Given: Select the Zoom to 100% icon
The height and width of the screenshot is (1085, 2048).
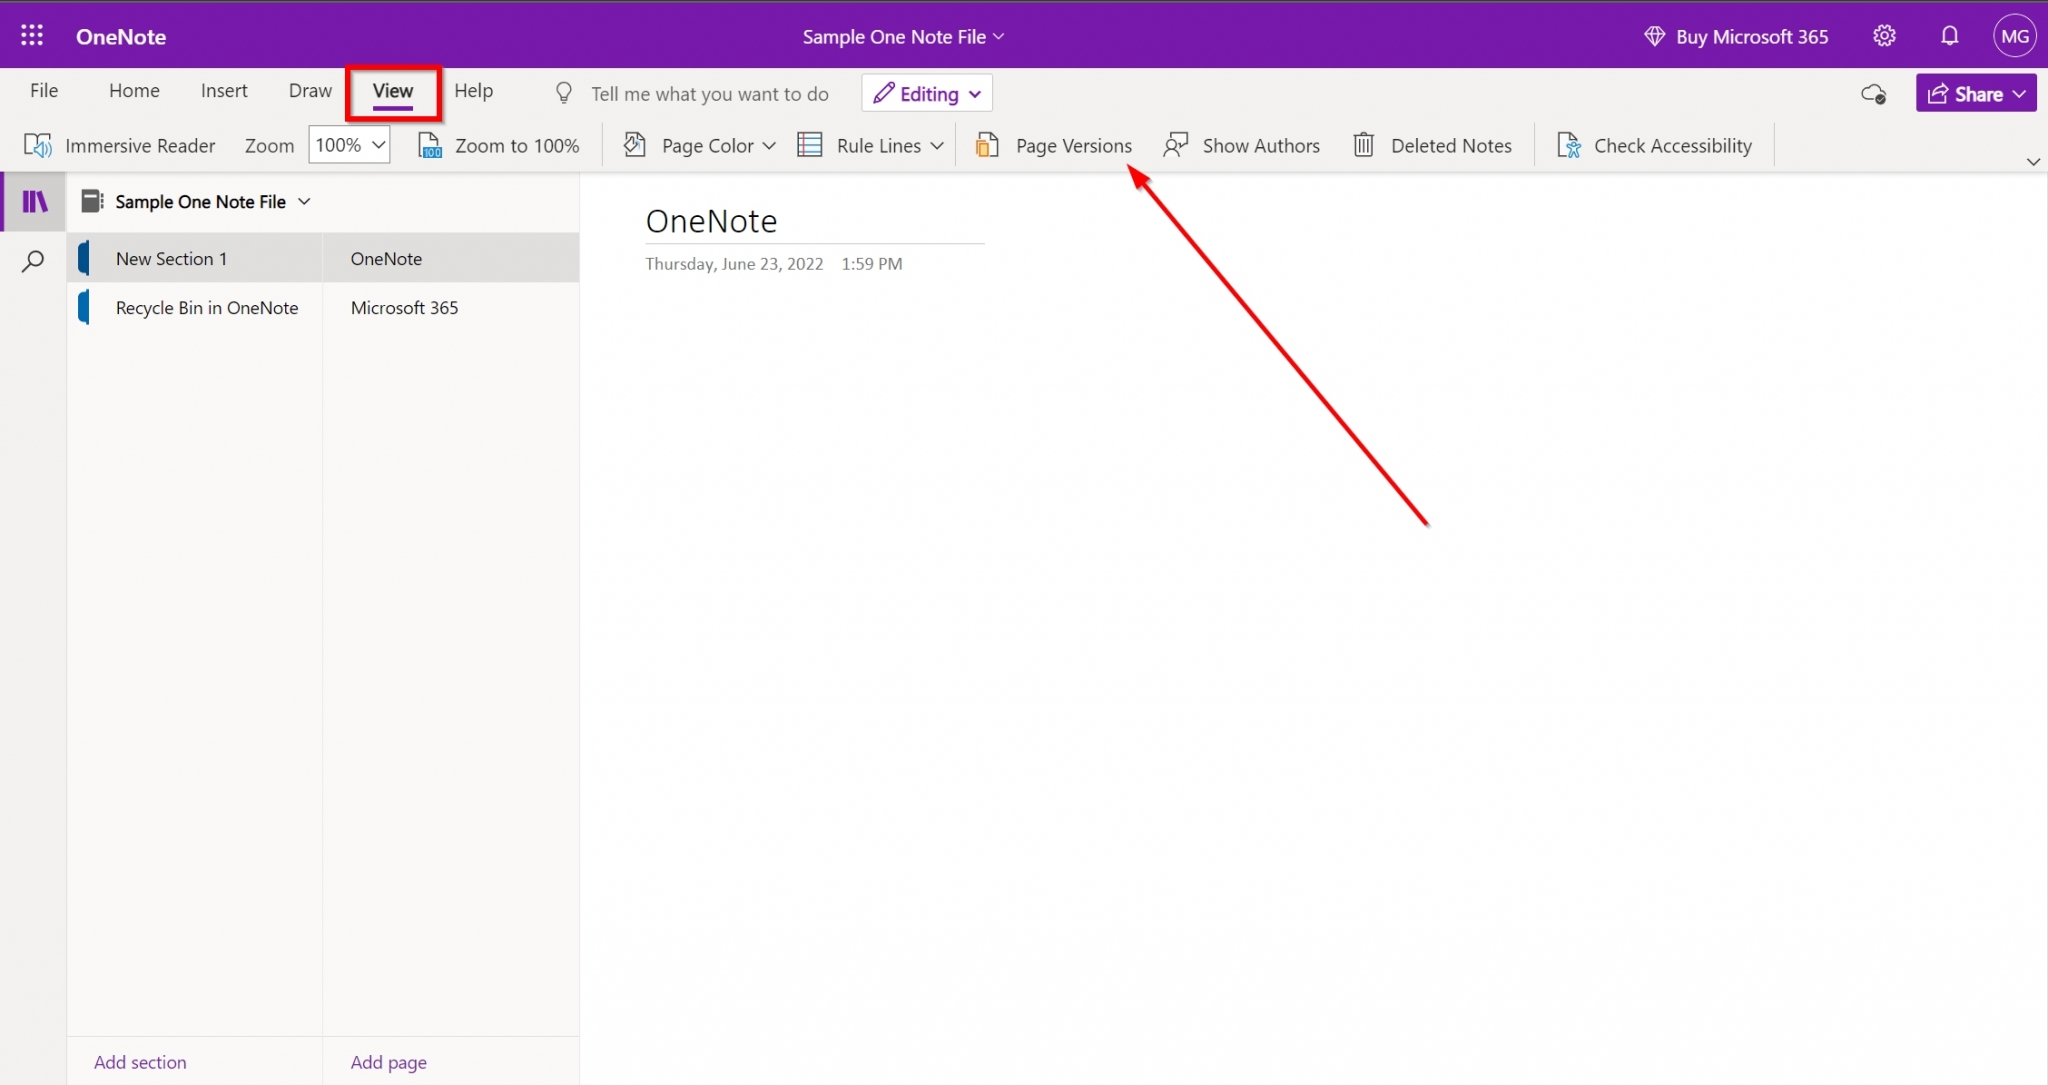Looking at the screenshot, I should [430, 145].
